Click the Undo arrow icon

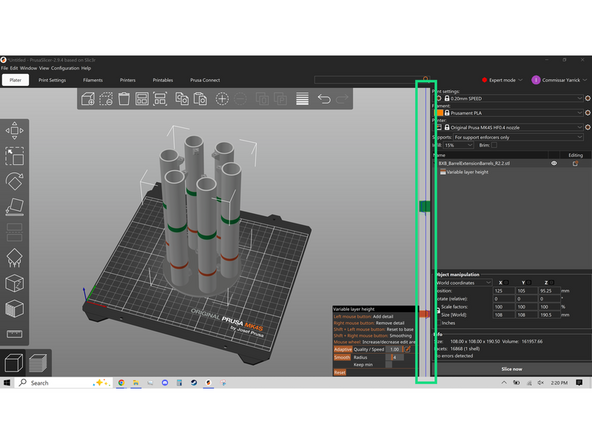tap(324, 99)
